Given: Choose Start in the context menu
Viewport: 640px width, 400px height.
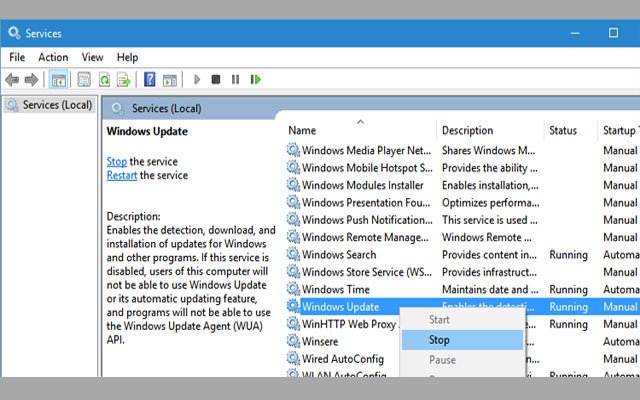Looking at the screenshot, I should click(x=462, y=320).
